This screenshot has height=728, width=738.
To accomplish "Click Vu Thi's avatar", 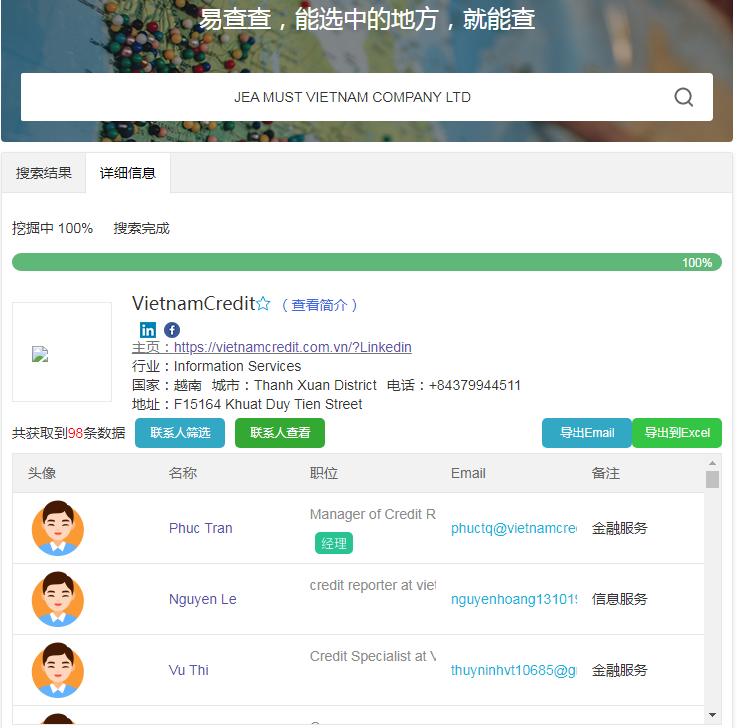I will coord(57,670).
